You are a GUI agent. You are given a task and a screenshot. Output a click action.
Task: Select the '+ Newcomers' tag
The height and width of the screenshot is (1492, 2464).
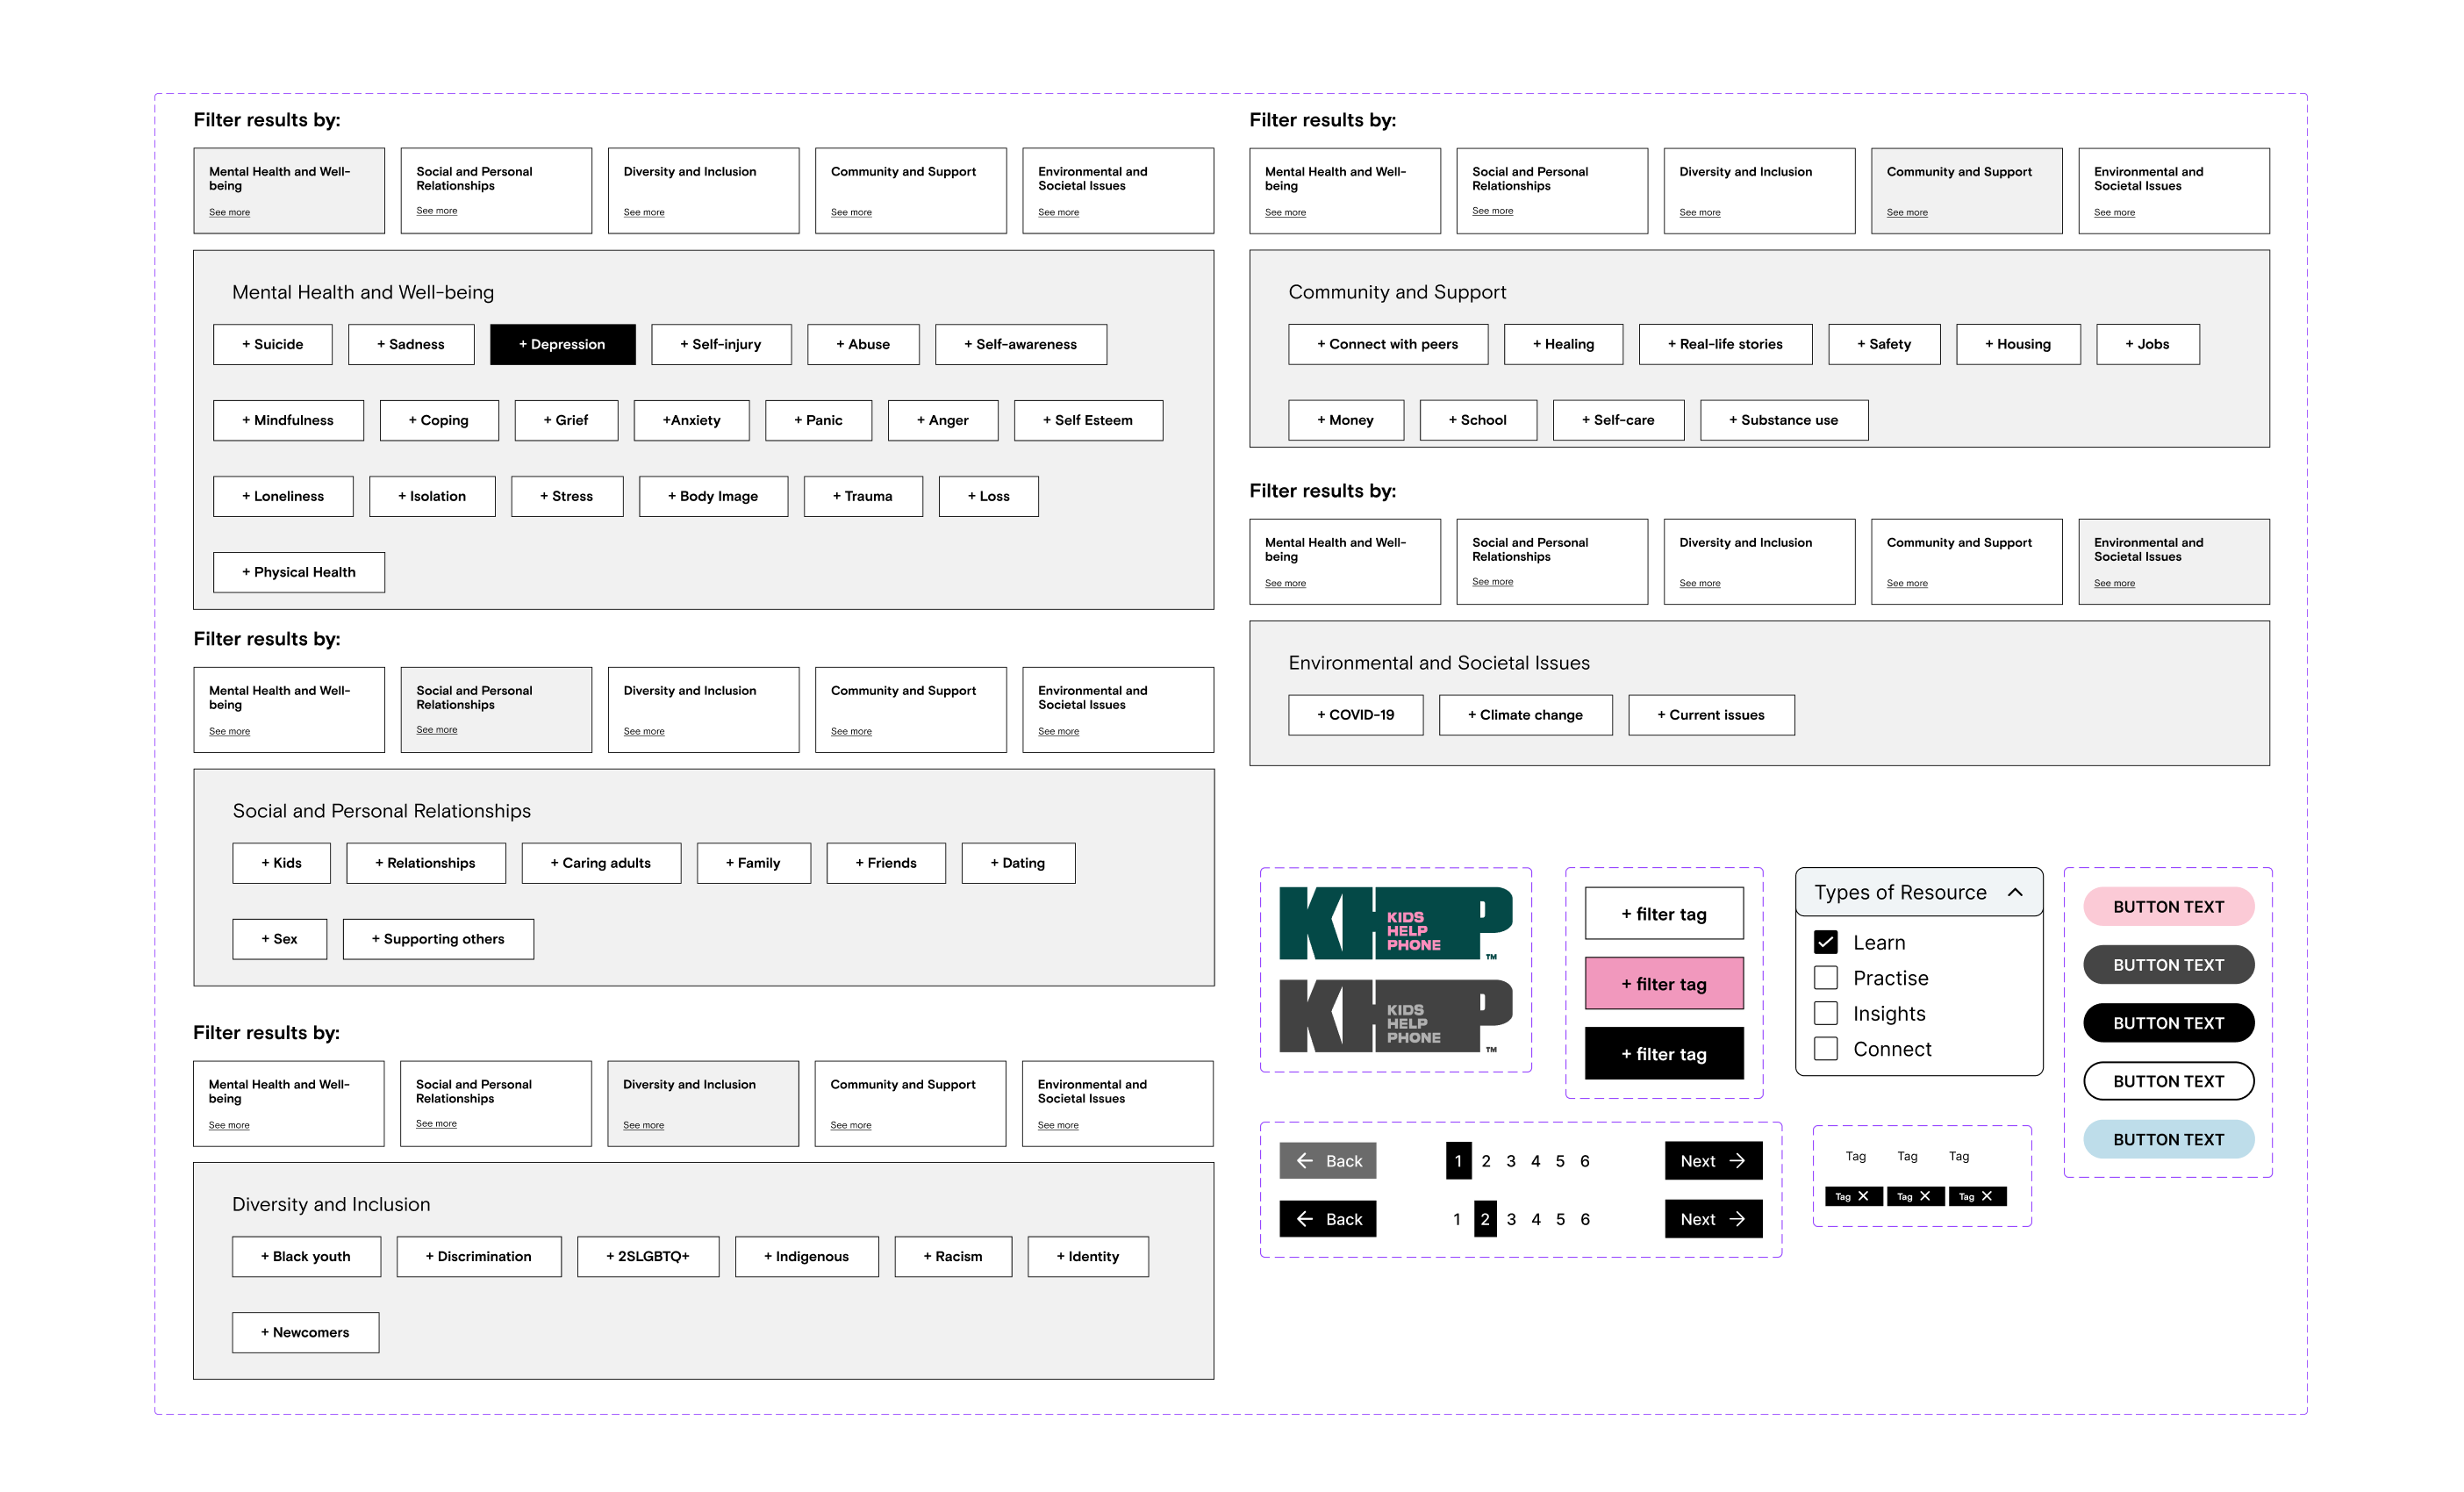click(x=305, y=1333)
